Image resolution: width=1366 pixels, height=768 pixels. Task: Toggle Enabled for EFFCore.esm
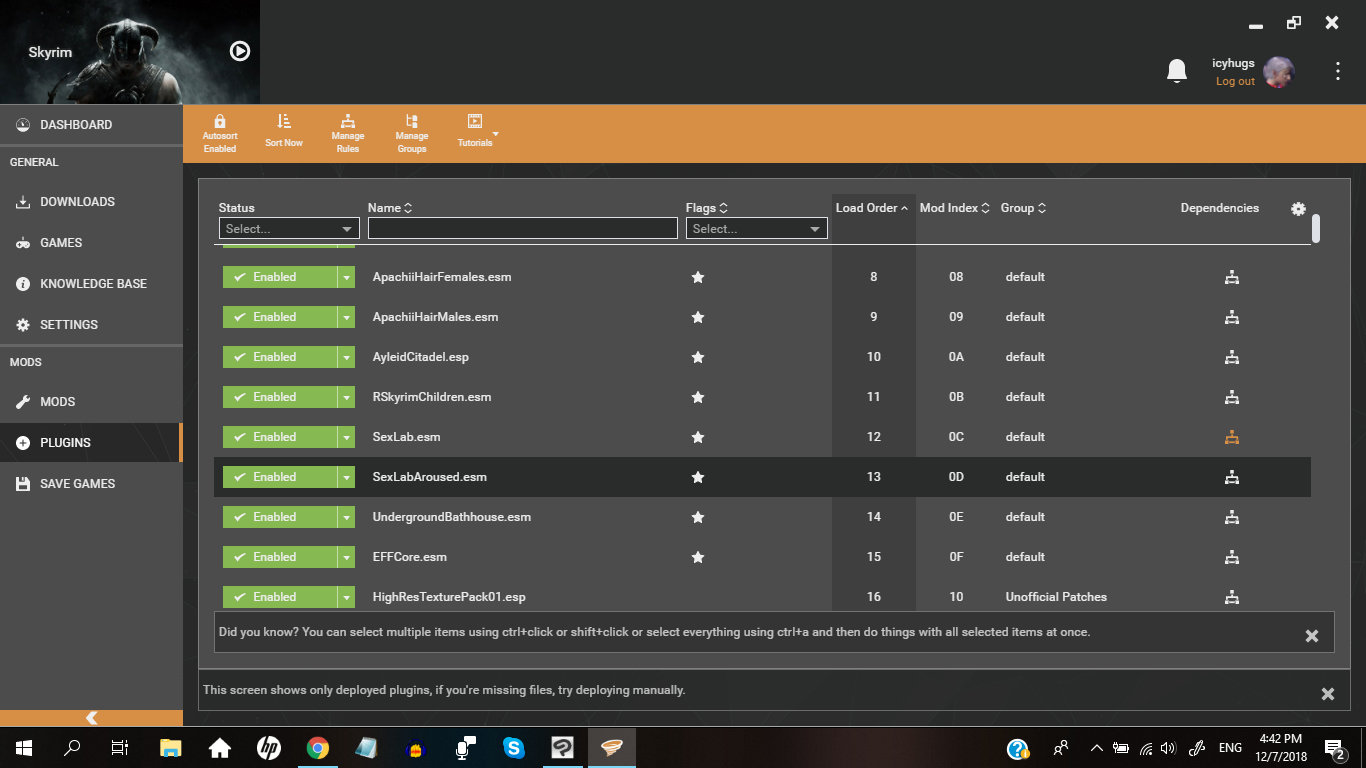[279, 557]
